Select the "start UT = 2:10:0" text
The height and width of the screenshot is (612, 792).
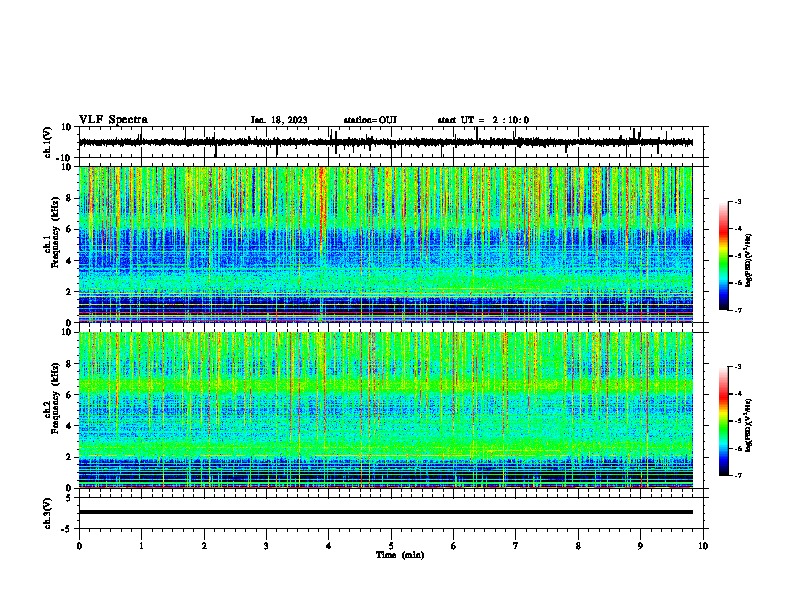483,120
